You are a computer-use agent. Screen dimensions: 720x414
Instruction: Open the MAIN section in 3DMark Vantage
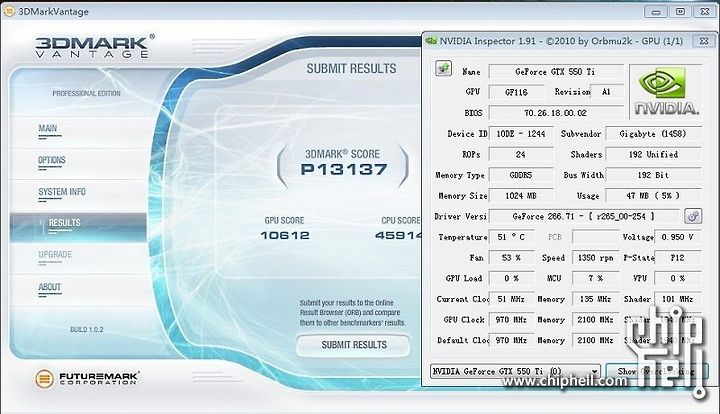click(48, 128)
